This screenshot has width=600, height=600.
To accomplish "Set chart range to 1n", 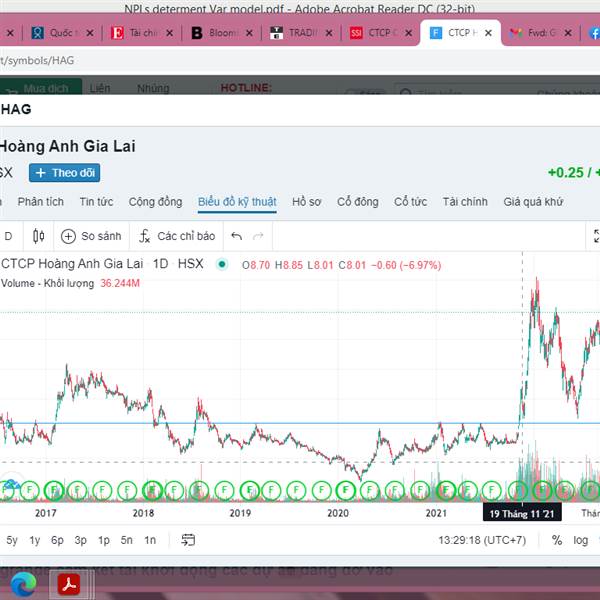I will point(150,540).
